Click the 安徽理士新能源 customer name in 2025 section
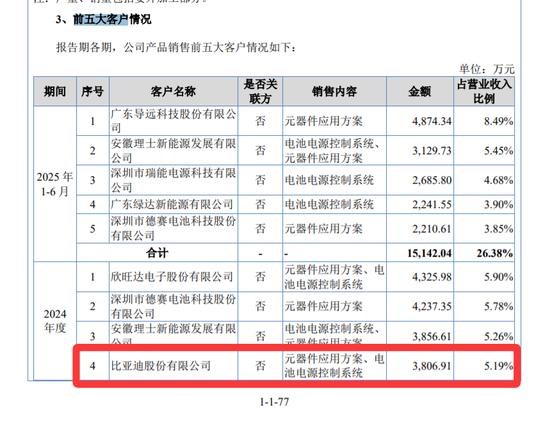Viewport: 550px width, 429px height. coord(173,150)
